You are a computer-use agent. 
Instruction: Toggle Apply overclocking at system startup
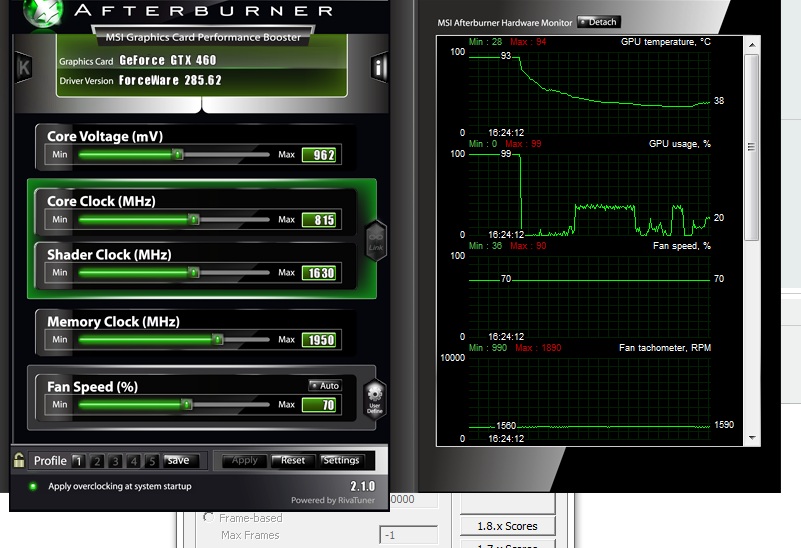pos(33,486)
